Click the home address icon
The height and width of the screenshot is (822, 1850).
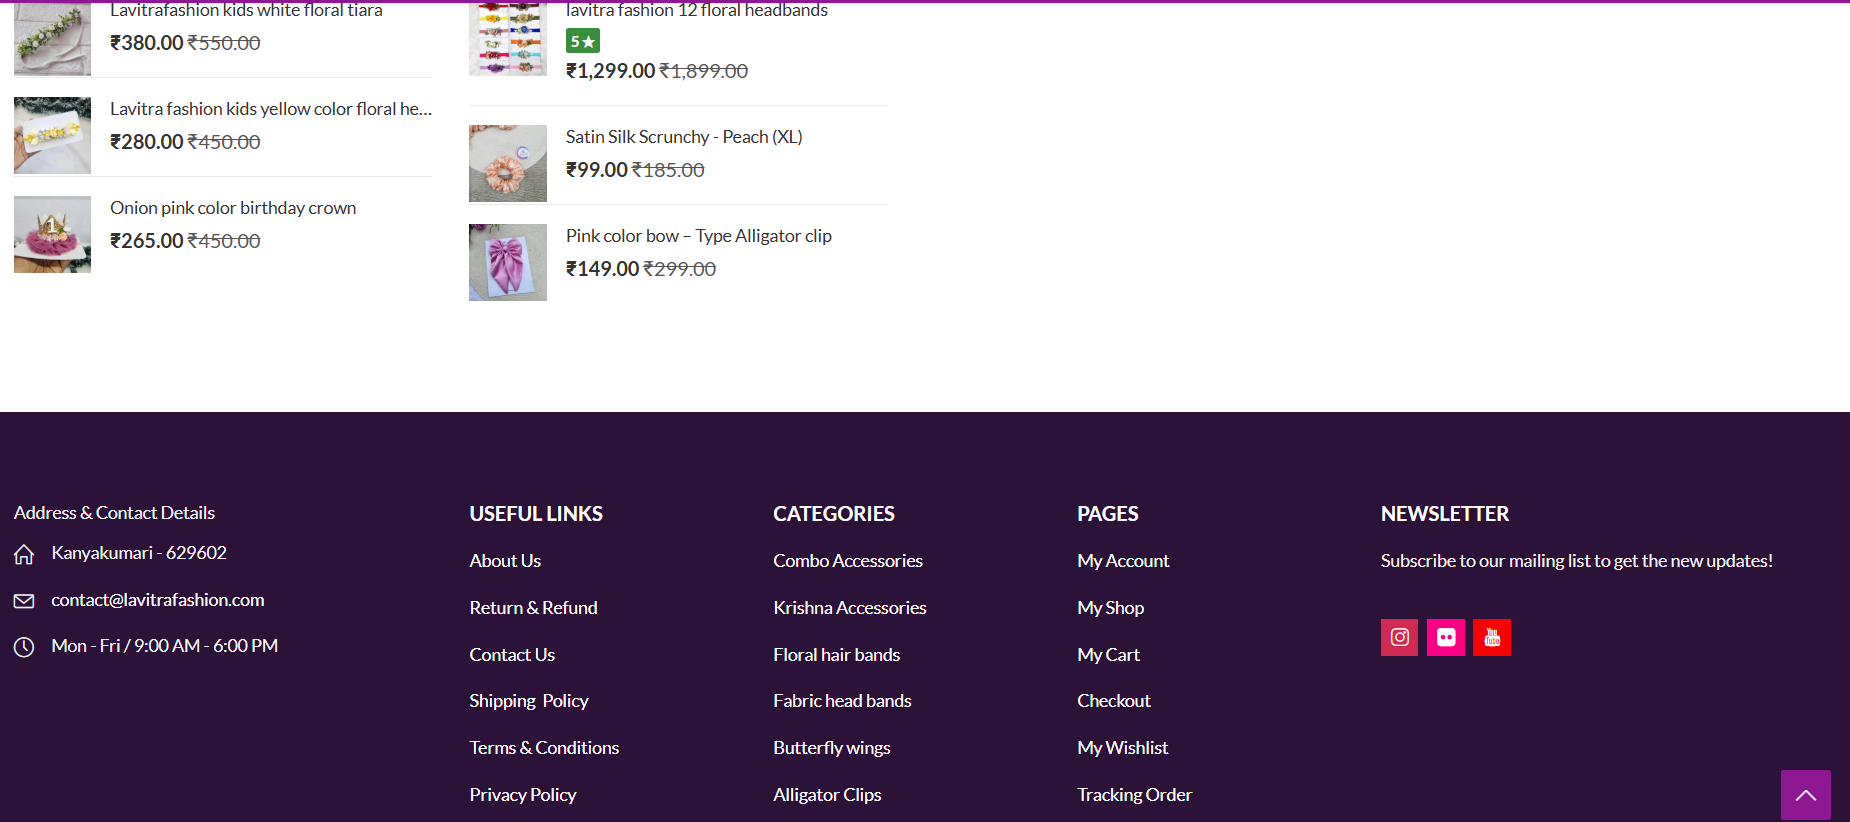pos(24,554)
